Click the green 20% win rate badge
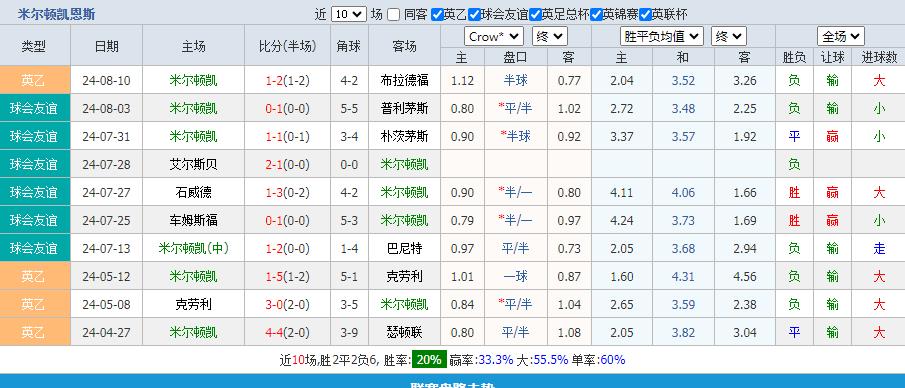The height and width of the screenshot is (388, 905). point(429,360)
